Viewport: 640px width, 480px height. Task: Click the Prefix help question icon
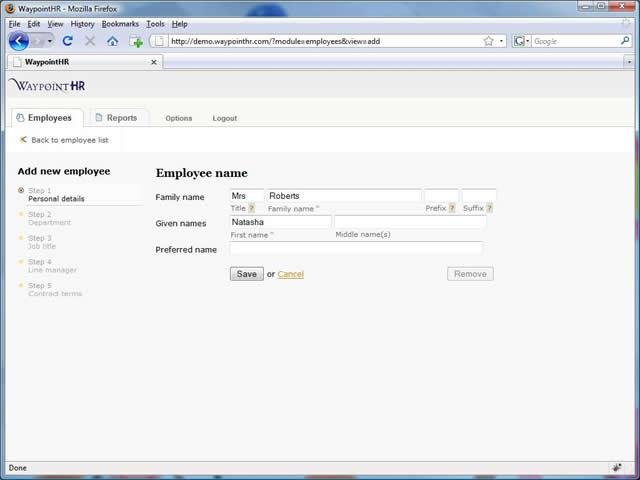(451, 208)
